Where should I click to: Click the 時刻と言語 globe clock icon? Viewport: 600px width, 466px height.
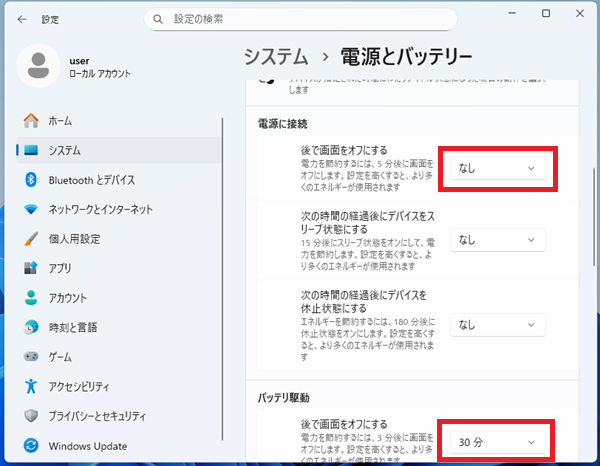(x=31, y=327)
